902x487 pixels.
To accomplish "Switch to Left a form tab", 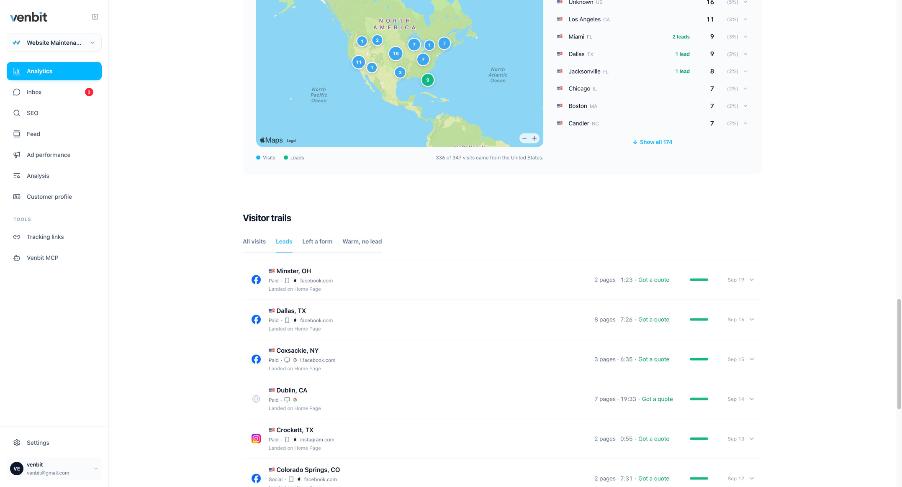I will tap(318, 241).
